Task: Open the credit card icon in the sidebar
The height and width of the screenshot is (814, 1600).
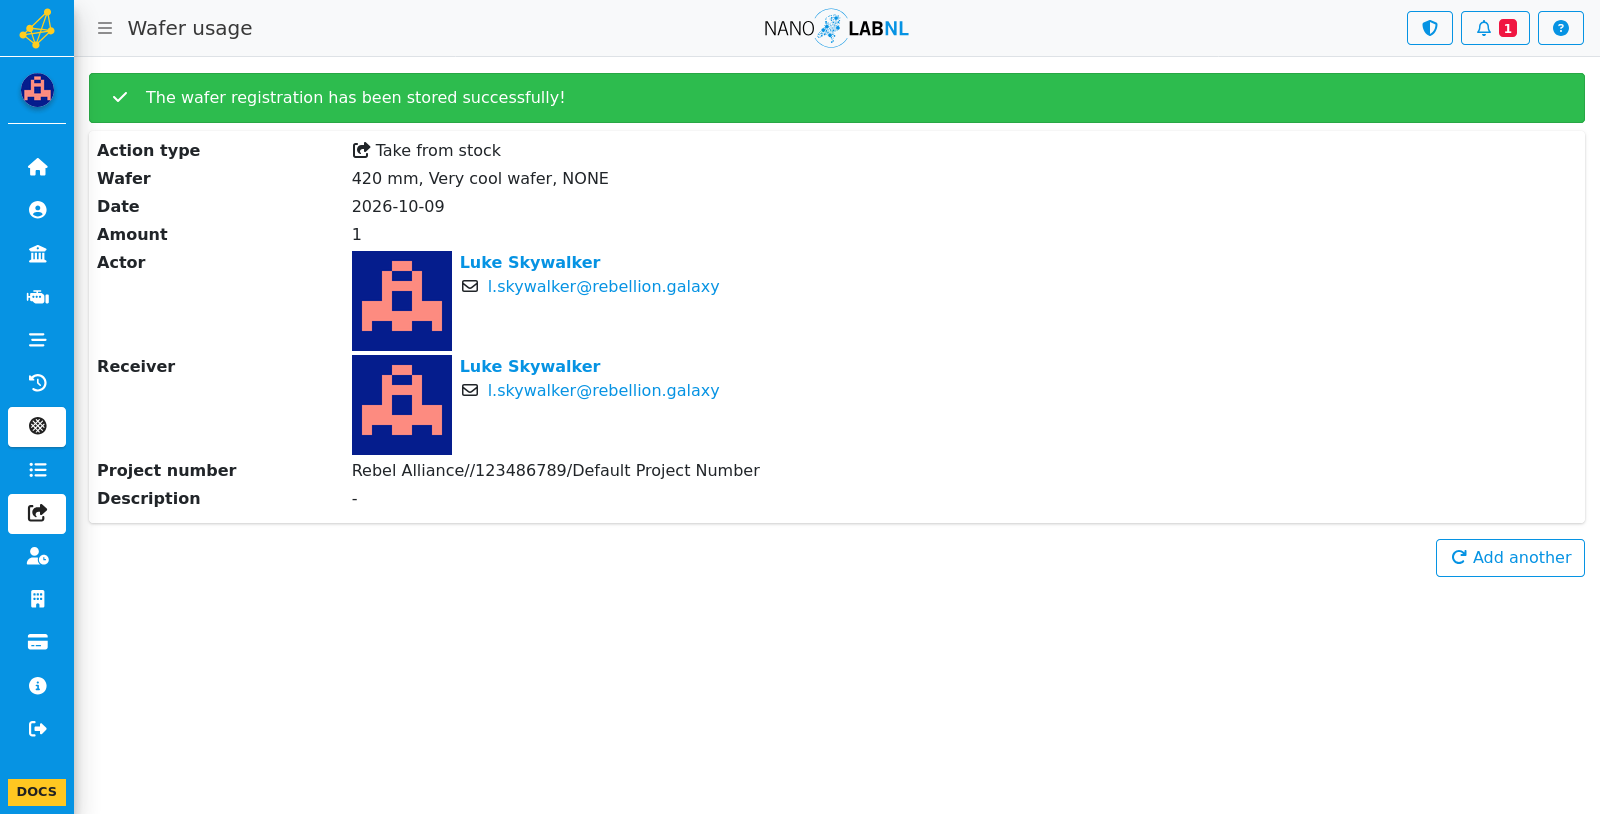Action: point(37,642)
